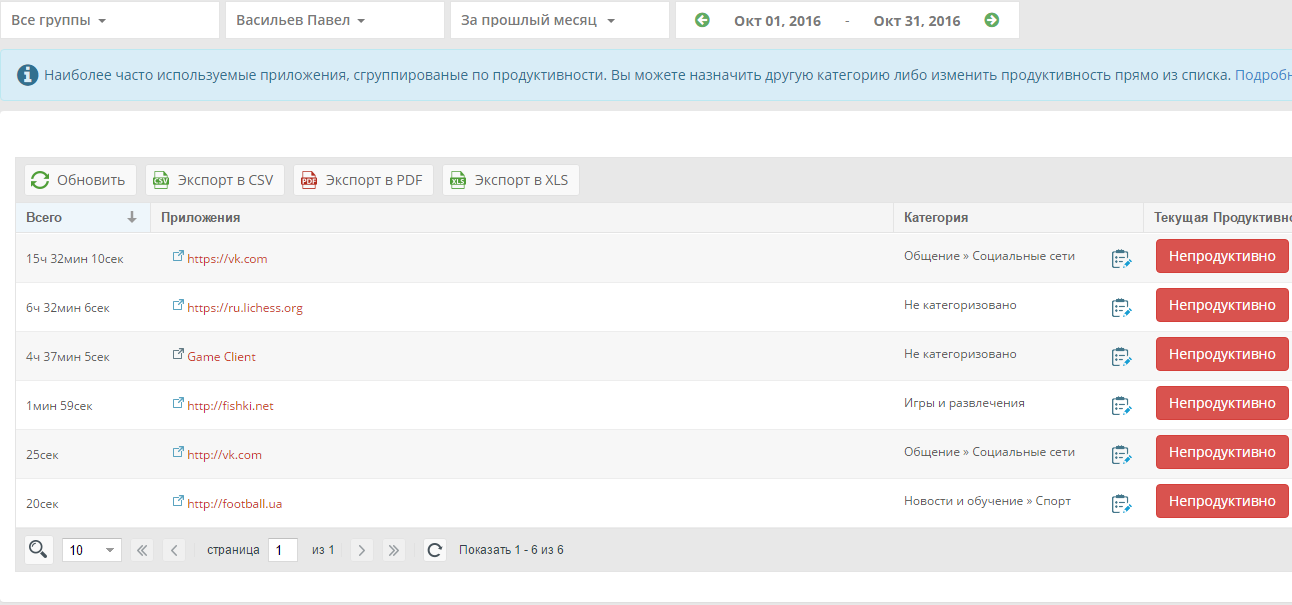The image size is (1292, 605).
Task: Click the Подробнее link in banner
Action: pyautogui.click(x=1263, y=75)
